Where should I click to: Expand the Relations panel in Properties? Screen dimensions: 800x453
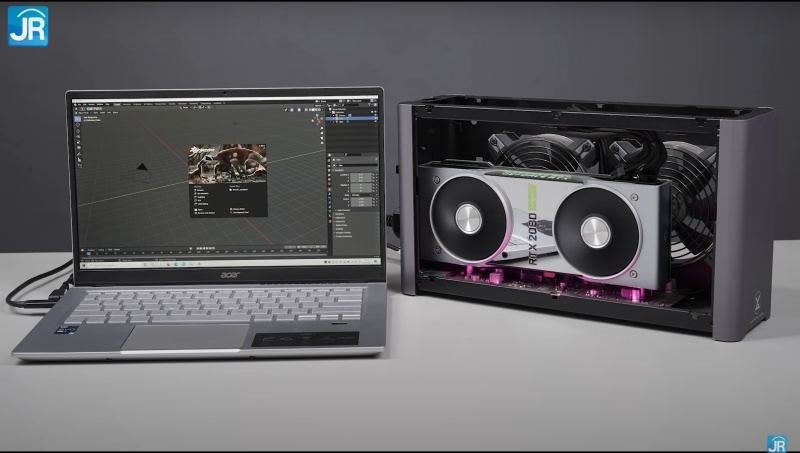coord(339,214)
